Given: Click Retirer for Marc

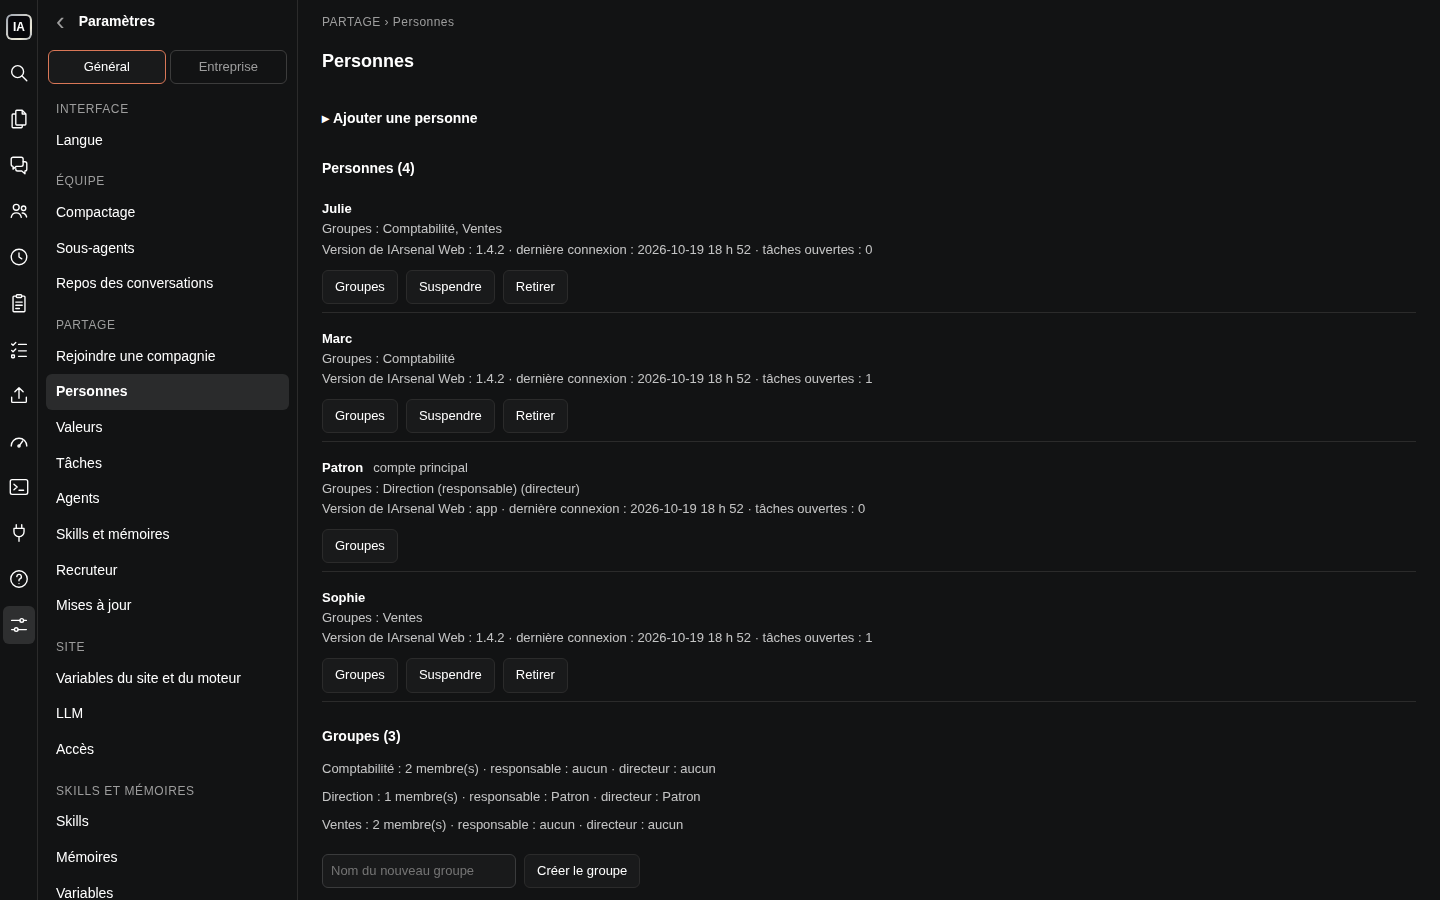Looking at the screenshot, I should 535,416.
